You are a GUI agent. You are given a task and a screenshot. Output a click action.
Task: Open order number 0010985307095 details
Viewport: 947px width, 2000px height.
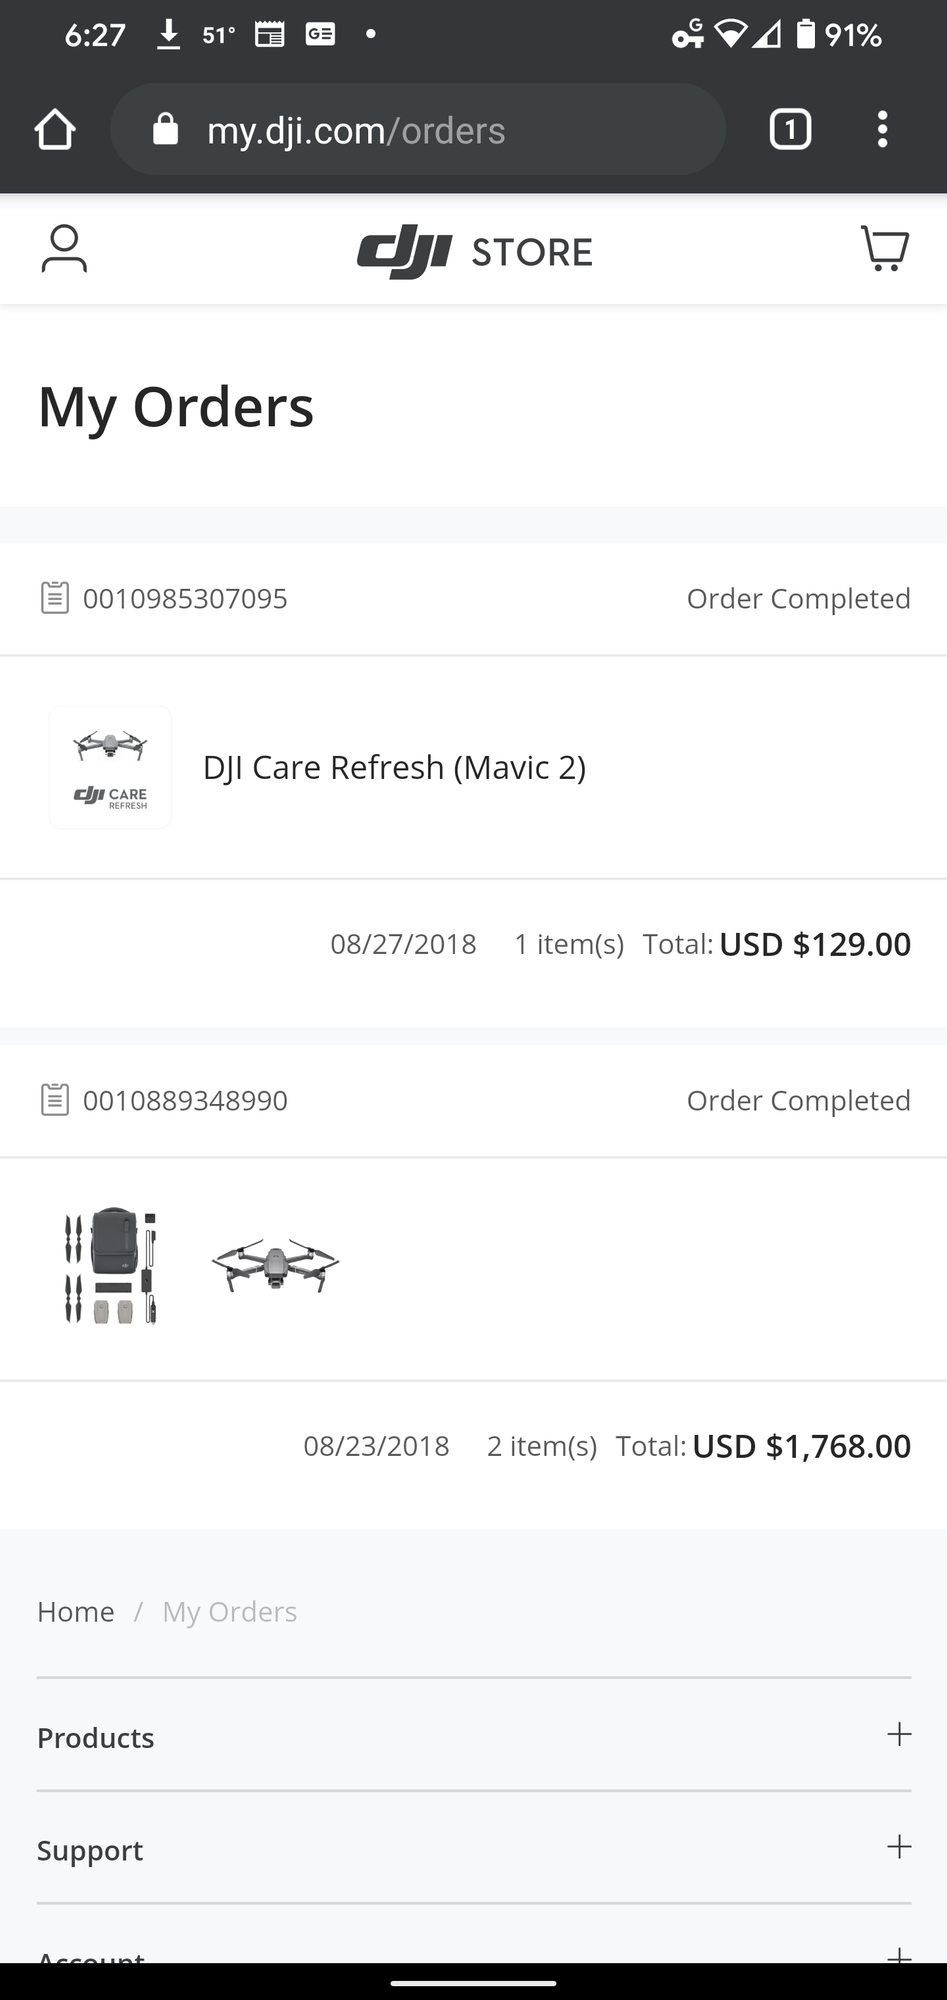point(185,598)
